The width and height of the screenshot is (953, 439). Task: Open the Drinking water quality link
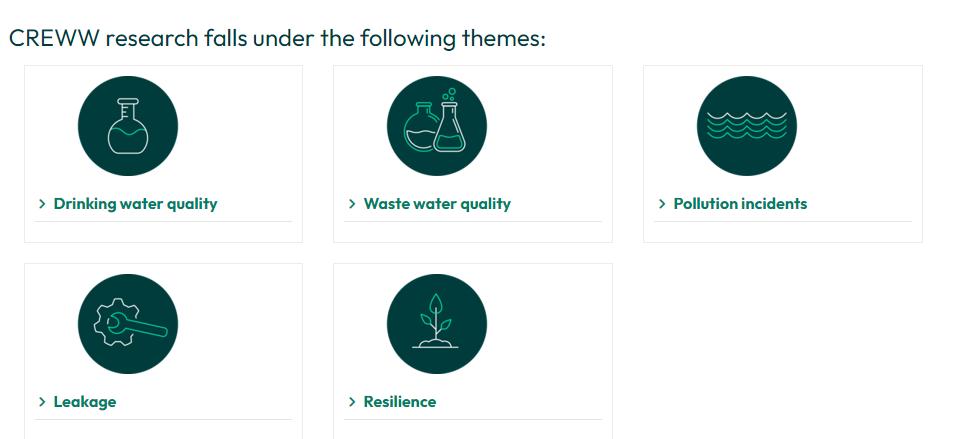point(135,204)
